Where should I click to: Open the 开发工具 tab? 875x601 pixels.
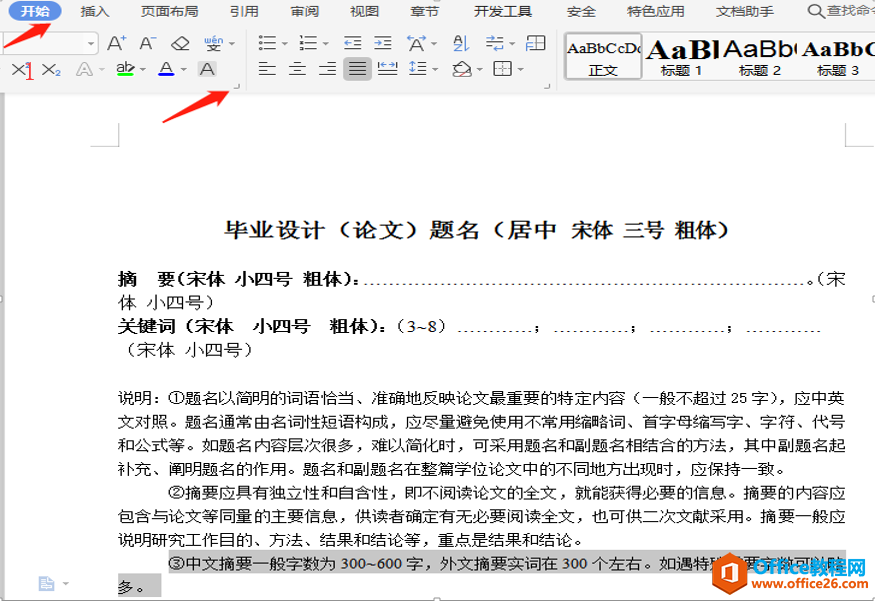[503, 11]
